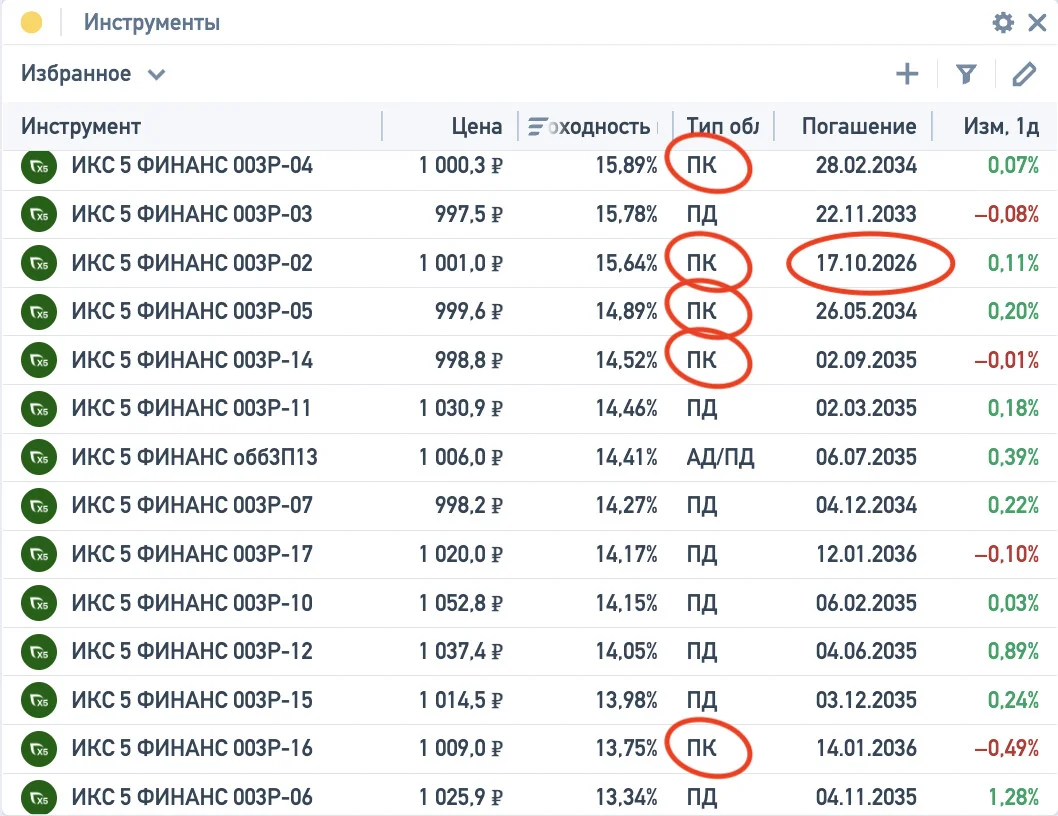Click bond type АД/ПД
This screenshot has height=816, width=1058.
pos(720,457)
